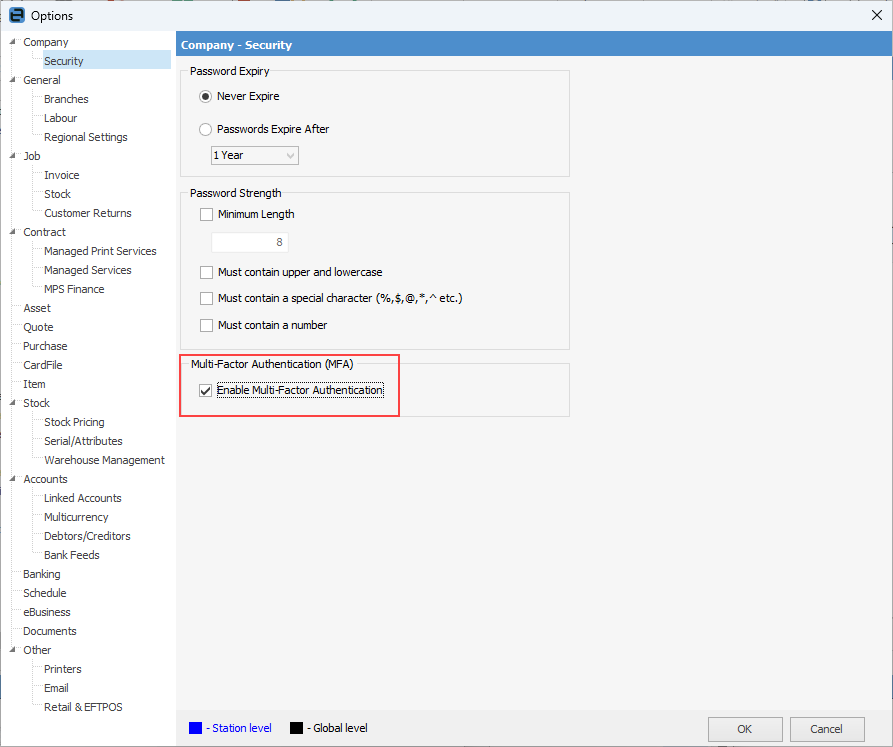Open Stock Pricing options

(x=74, y=422)
